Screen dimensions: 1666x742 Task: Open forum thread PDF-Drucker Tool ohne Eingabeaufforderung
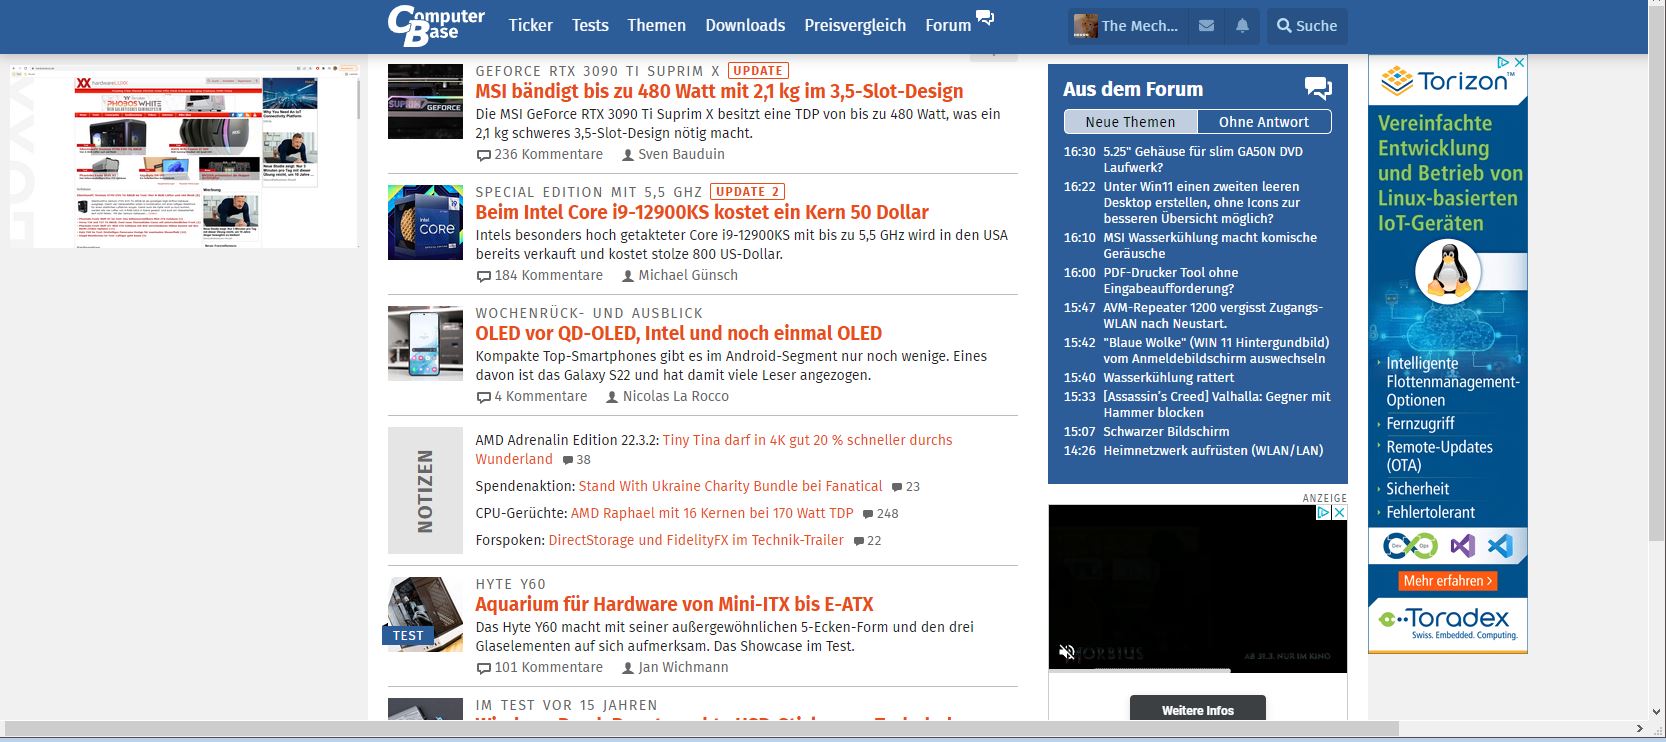pos(1170,280)
